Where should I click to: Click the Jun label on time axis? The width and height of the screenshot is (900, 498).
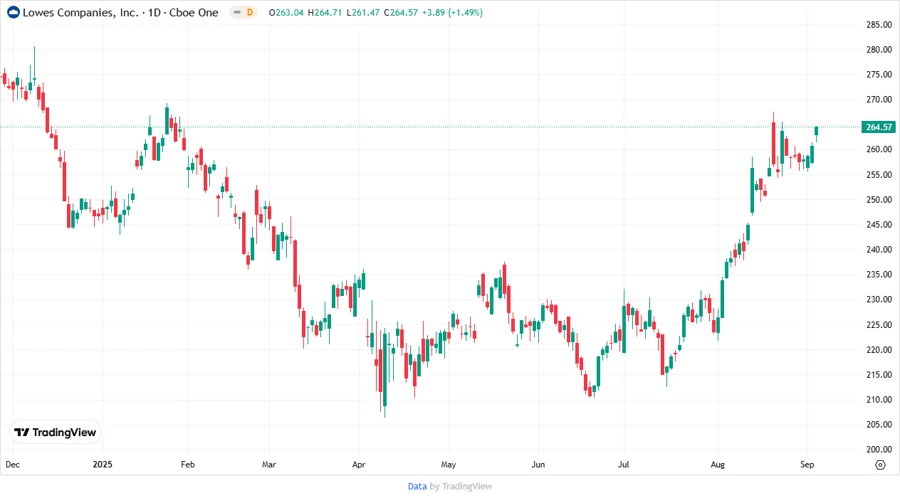[538, 464]
